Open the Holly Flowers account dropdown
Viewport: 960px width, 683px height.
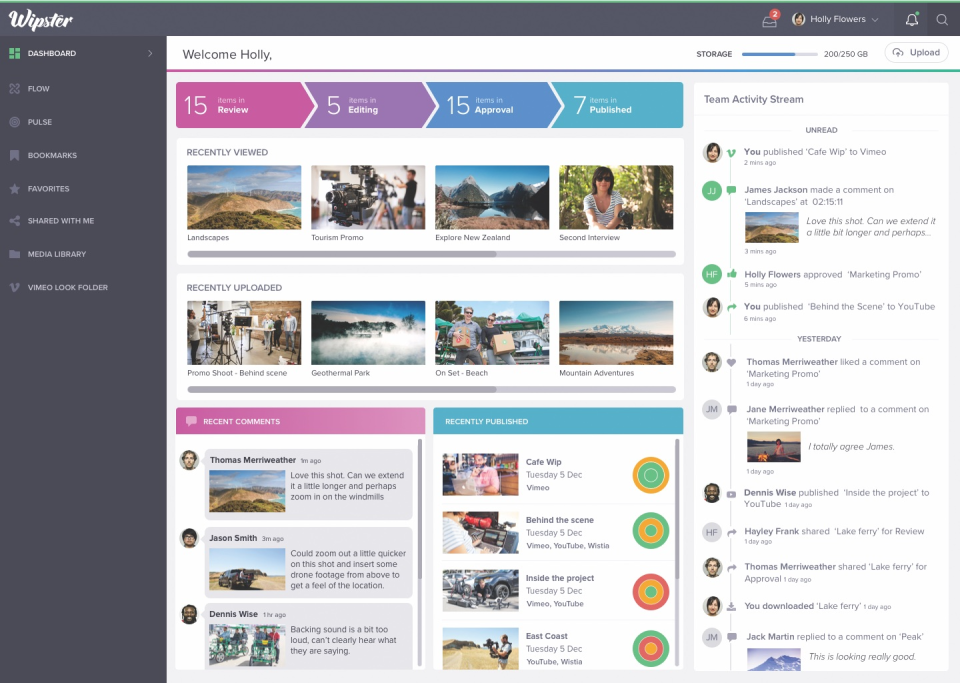point(835,19)
